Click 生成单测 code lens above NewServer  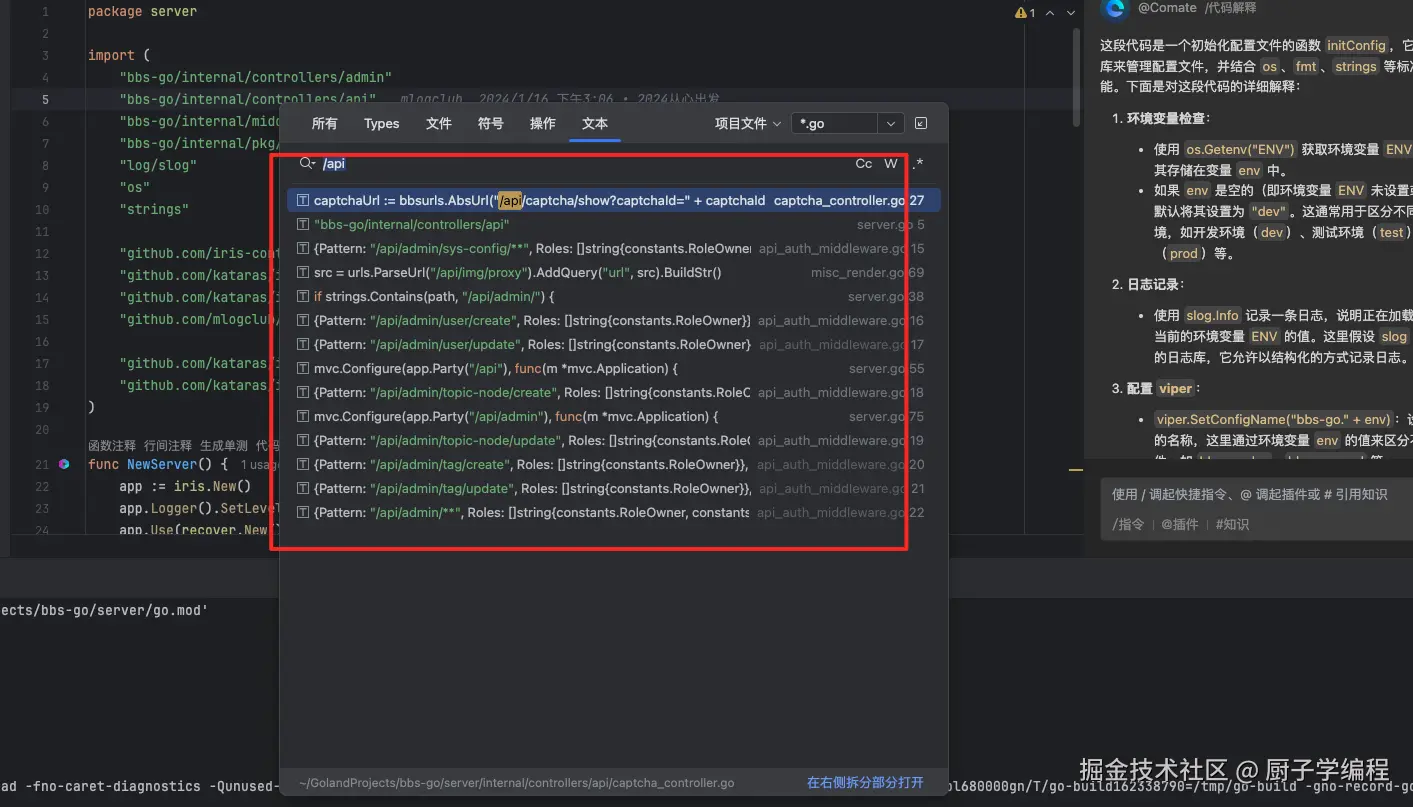tap(224, 445)
